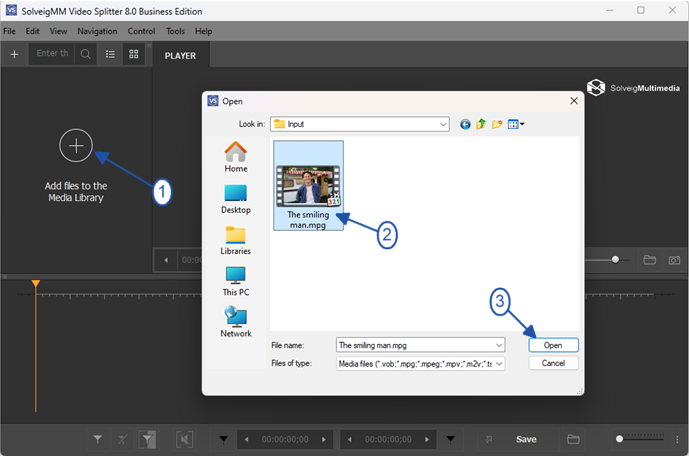The width and height of the screenshot is (689, 456).
Task: Select This PC in the Open dialog sidebar
Action: (236, 281)
